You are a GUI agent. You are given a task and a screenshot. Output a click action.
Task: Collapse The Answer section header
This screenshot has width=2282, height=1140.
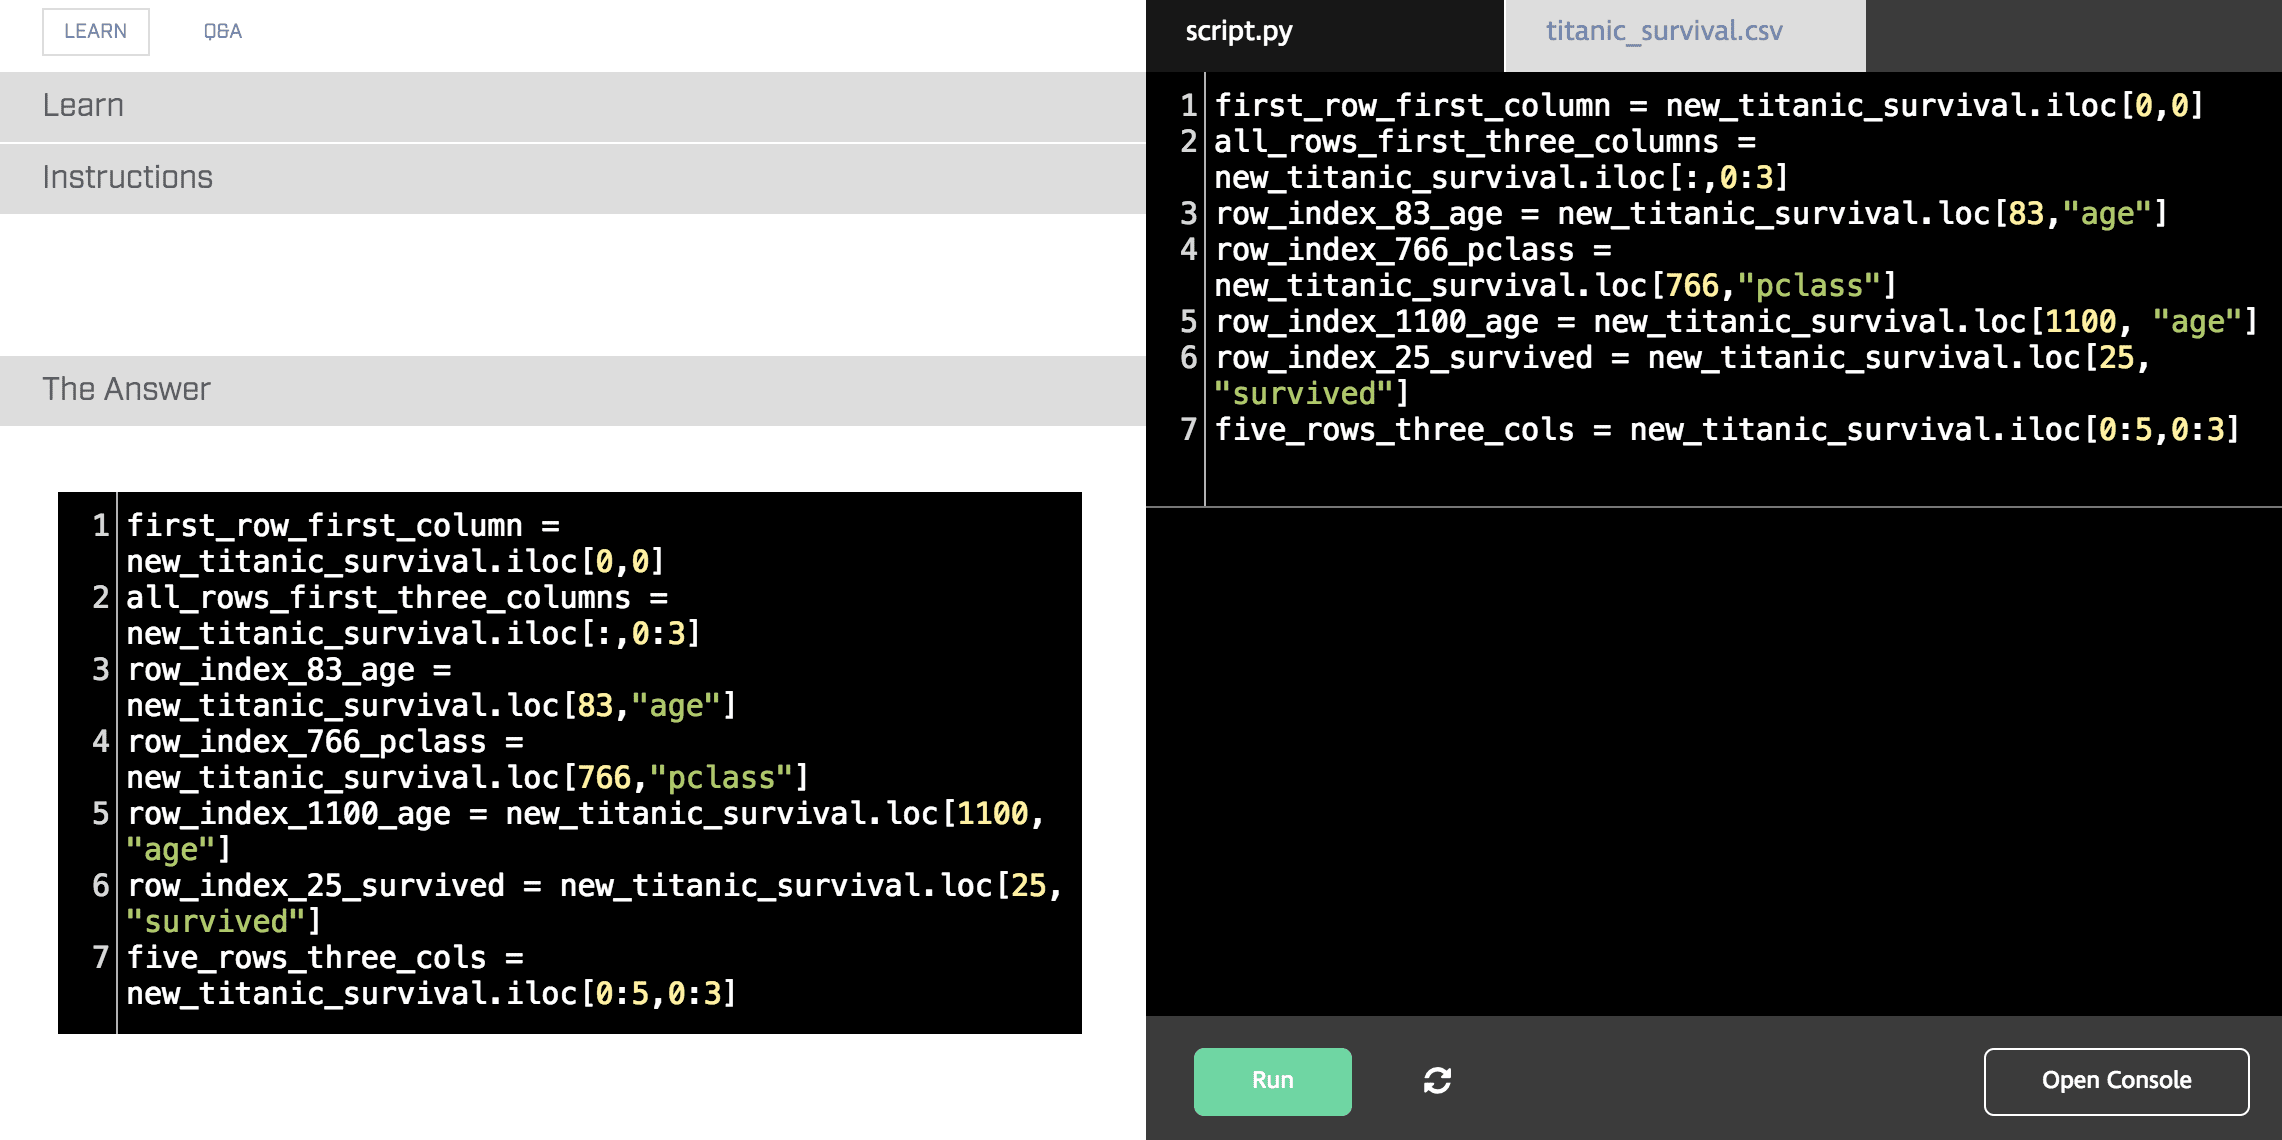pyautogui.click(x=572, y=390)
